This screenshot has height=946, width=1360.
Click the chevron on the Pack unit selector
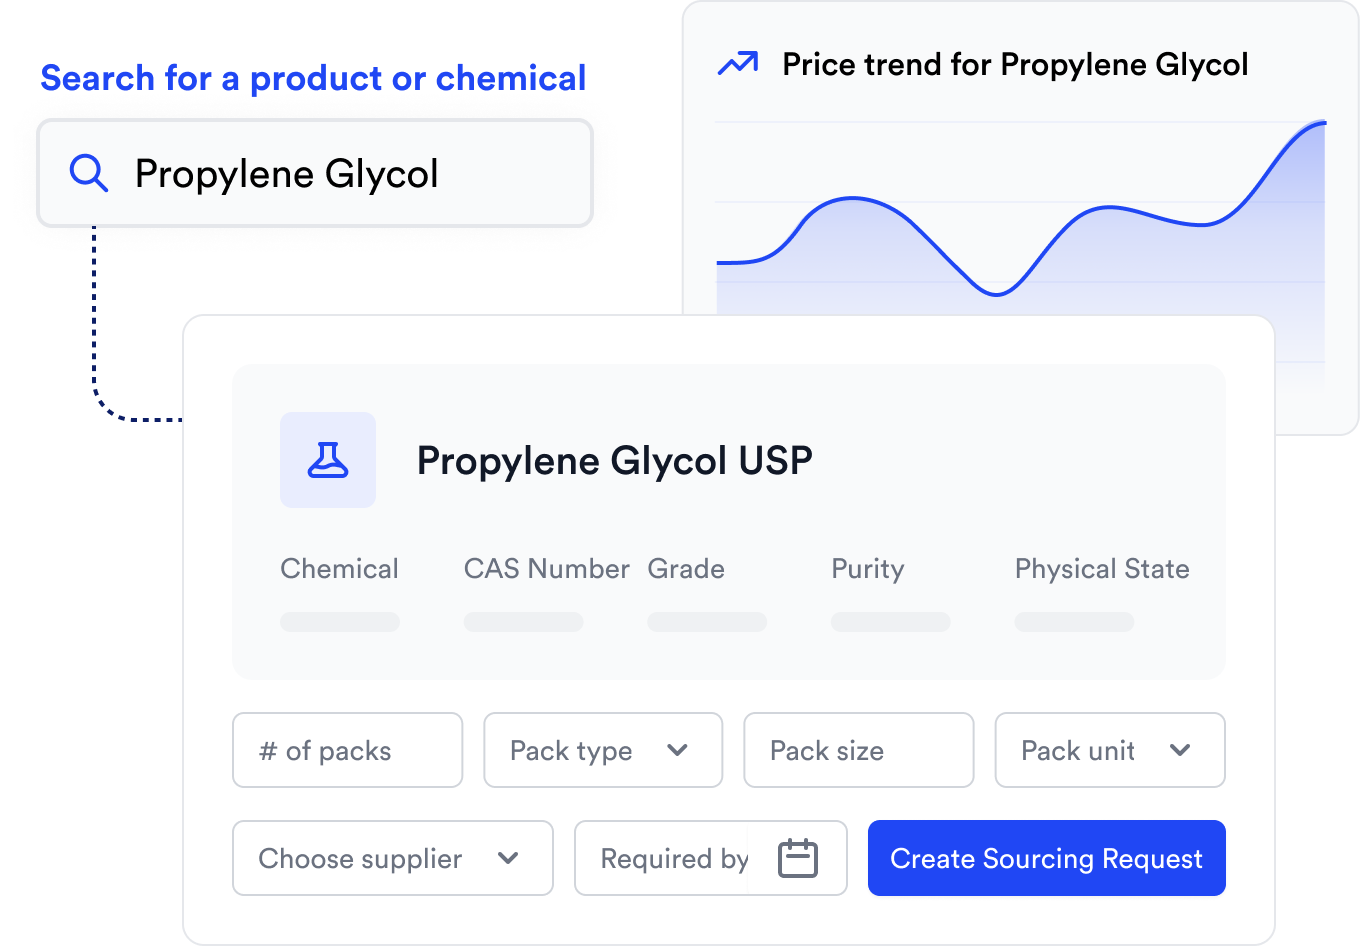1181,750
